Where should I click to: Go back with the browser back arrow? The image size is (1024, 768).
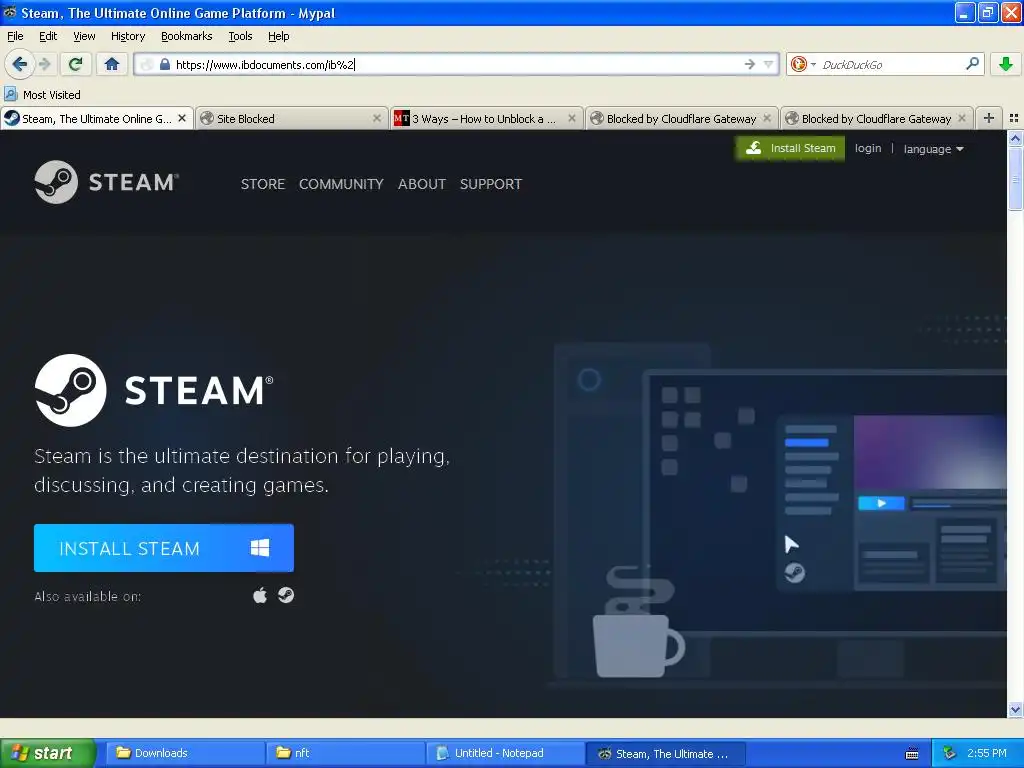point(19,64)
